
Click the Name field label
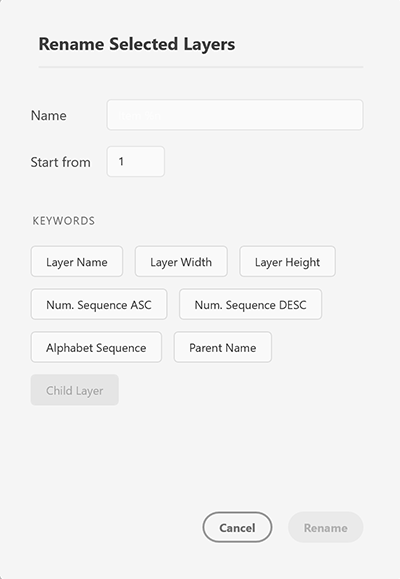tap(48, 116)
